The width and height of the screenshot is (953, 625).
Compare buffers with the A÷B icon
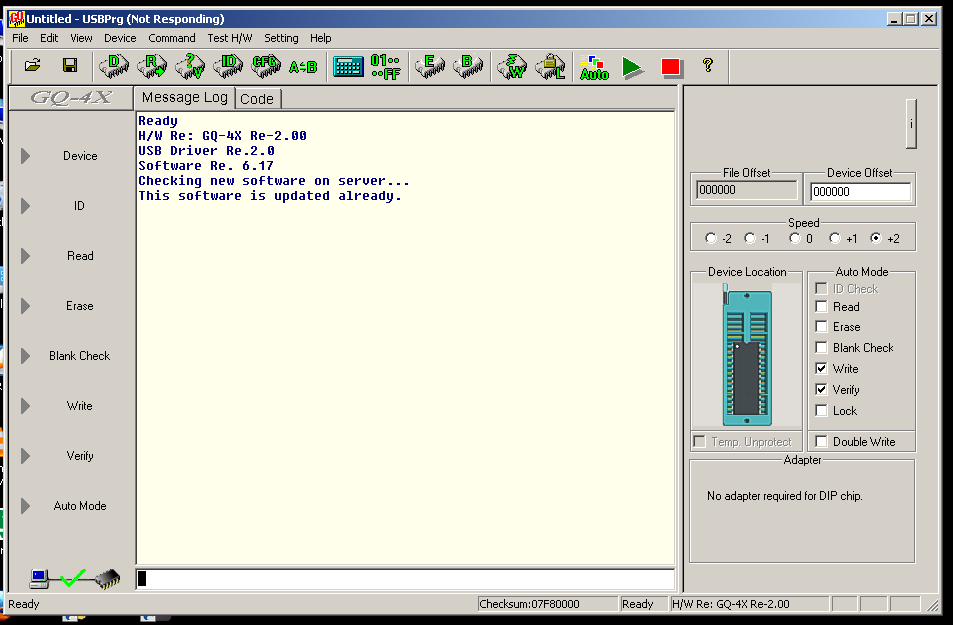coord(303,67)
